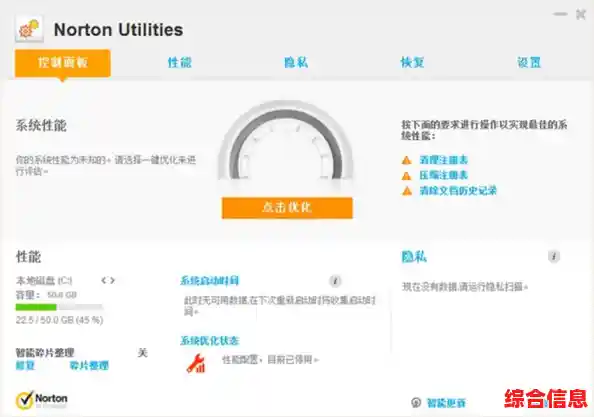Click the green disk capacity usage bar

tap(59, 307)
